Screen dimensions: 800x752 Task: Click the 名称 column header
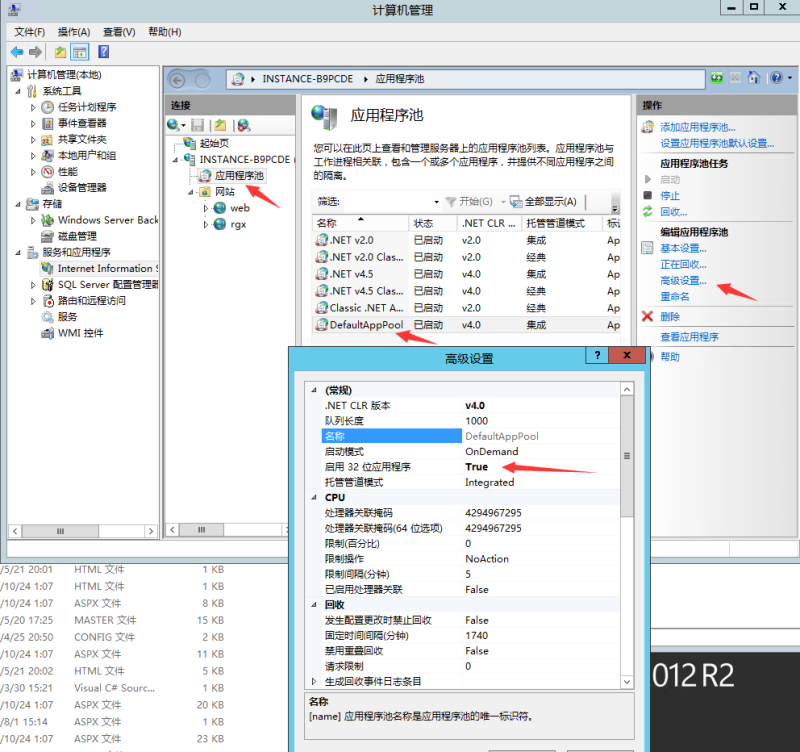pyautogui.click(x=360, y=223)
